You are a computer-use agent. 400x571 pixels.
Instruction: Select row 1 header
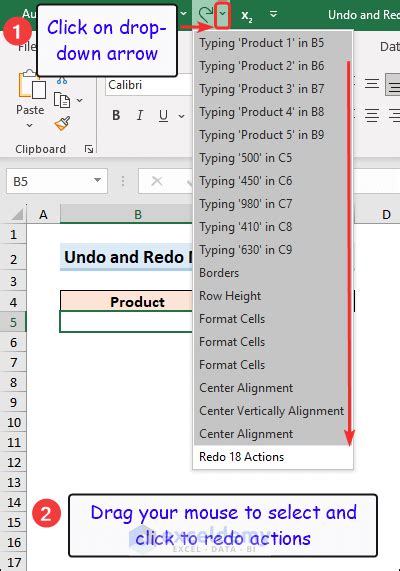pos(13,234)
